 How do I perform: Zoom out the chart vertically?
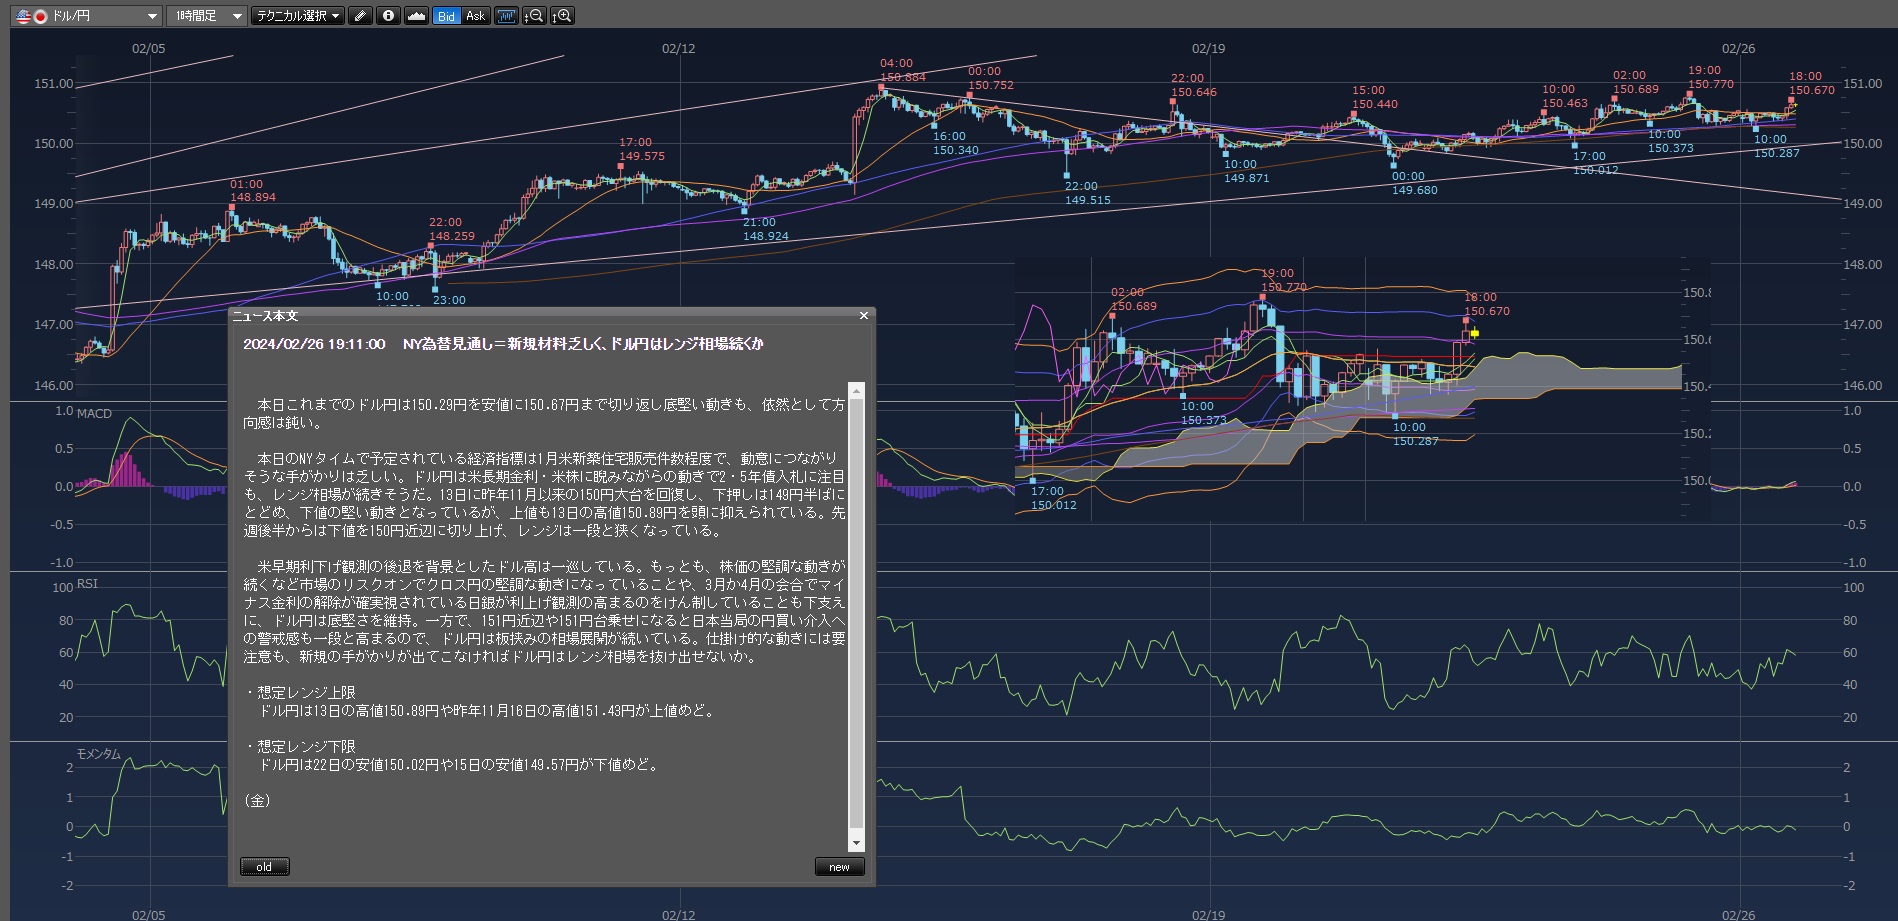click(534, 16)
